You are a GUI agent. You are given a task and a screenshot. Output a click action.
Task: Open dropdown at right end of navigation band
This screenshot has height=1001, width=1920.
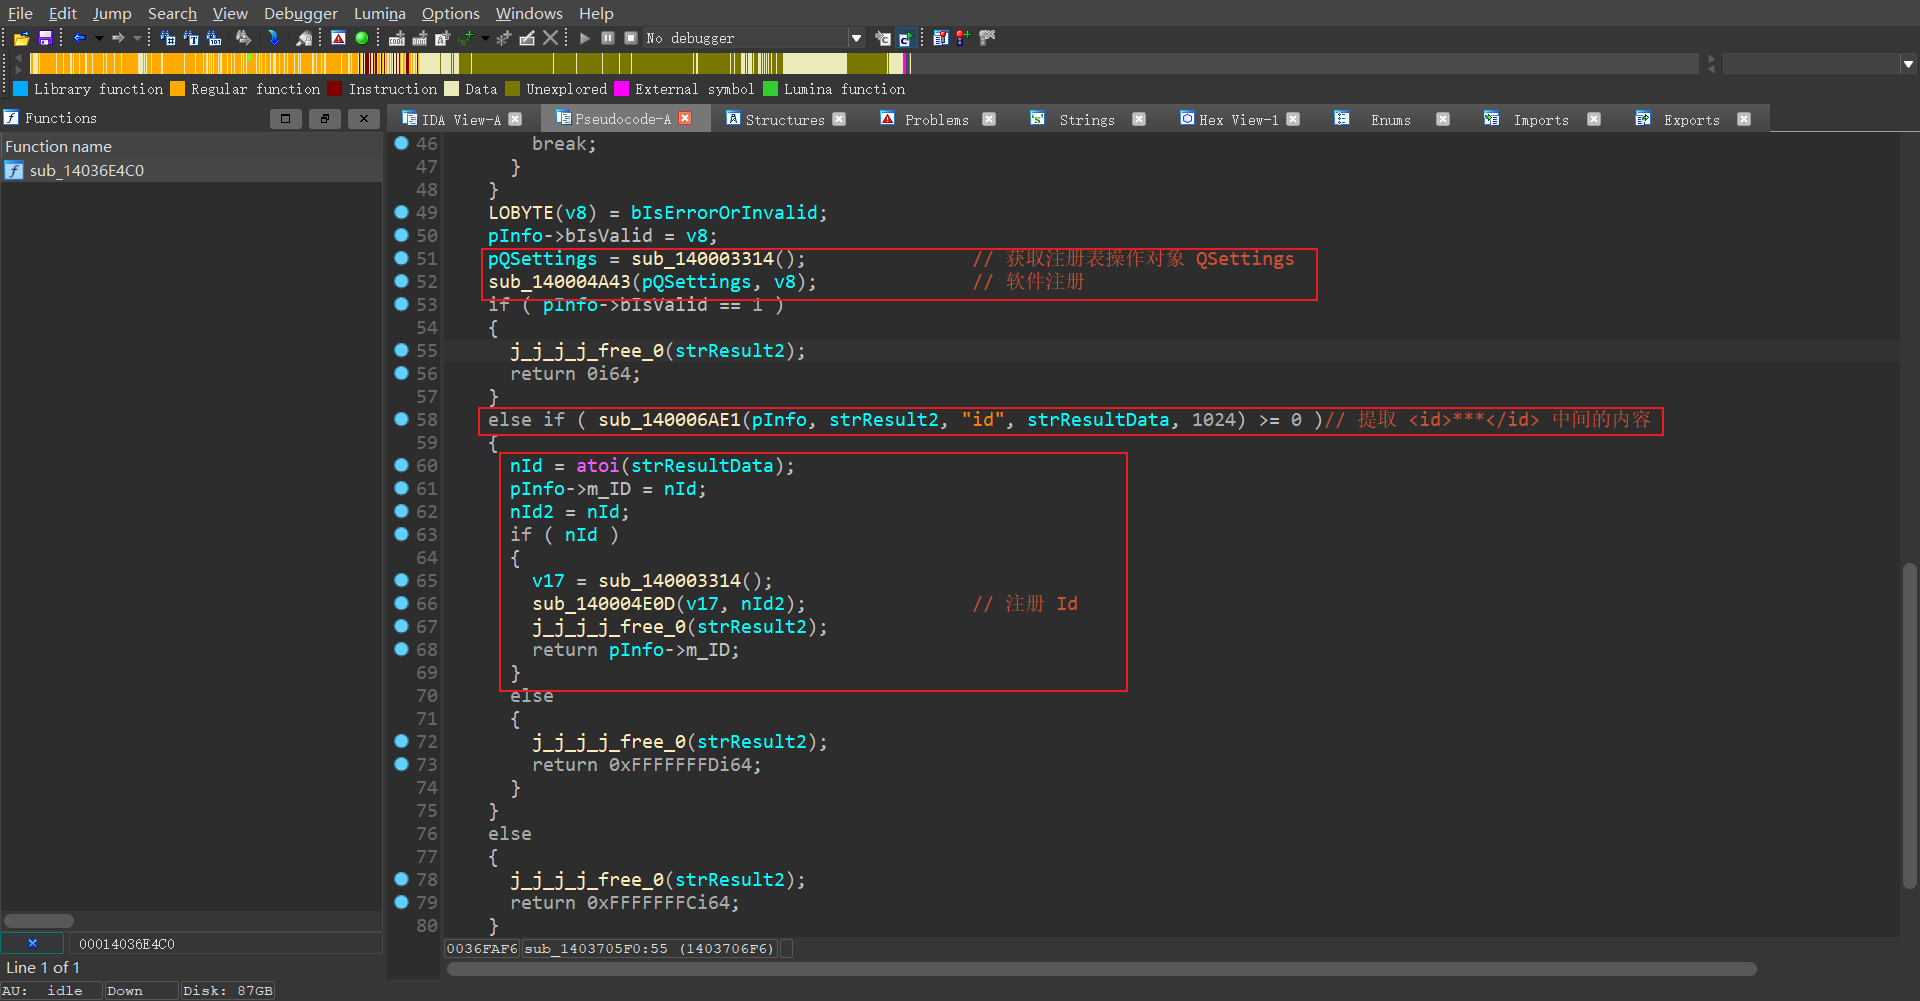(x=1908, y=64)
